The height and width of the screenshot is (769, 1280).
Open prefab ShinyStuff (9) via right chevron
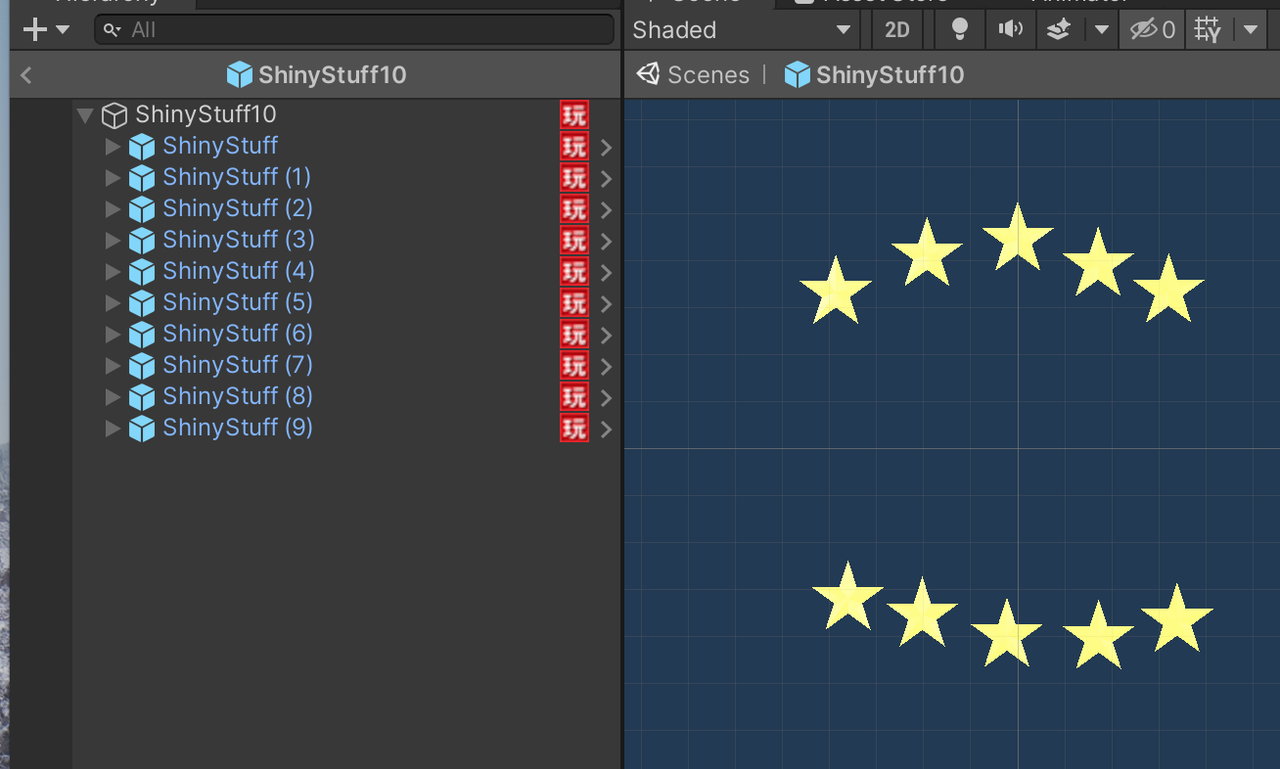click(x=606, y=429)
